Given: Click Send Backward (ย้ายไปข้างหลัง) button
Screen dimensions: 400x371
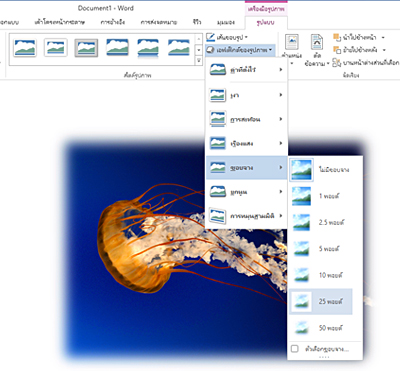Looking at the screenshot, I should [355, 50].
